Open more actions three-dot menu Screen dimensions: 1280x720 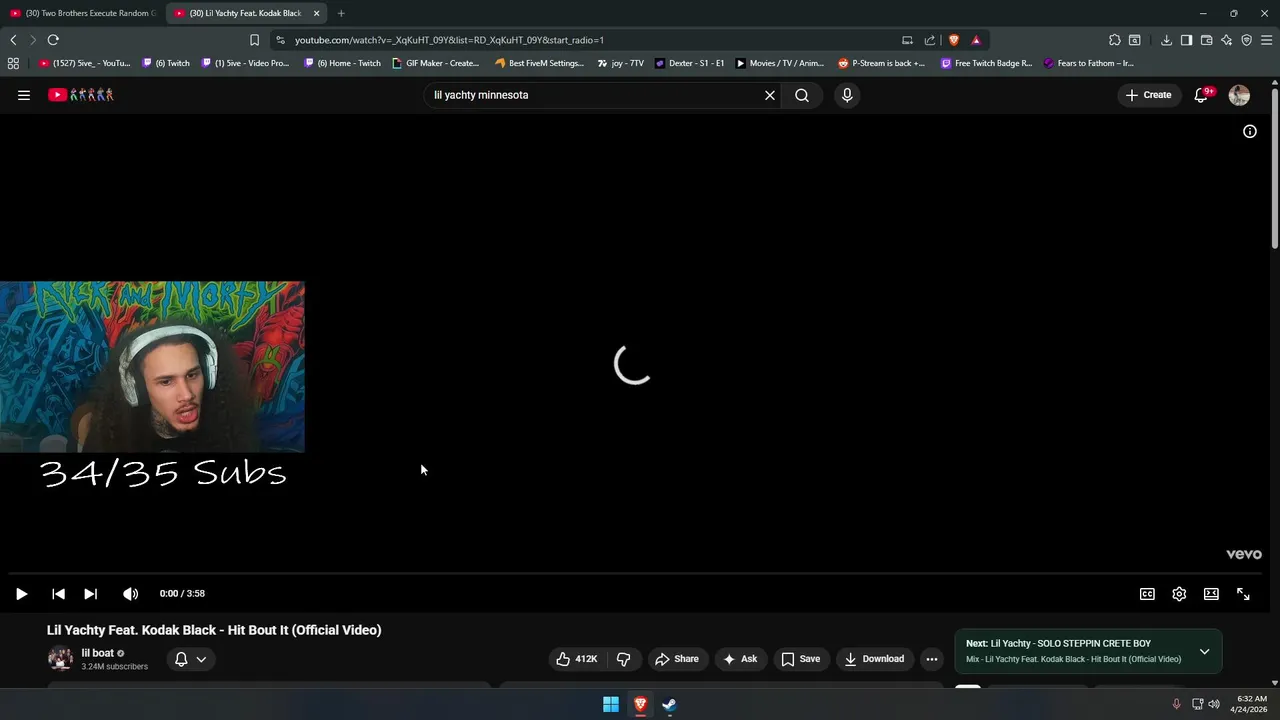tap(932, 659)
